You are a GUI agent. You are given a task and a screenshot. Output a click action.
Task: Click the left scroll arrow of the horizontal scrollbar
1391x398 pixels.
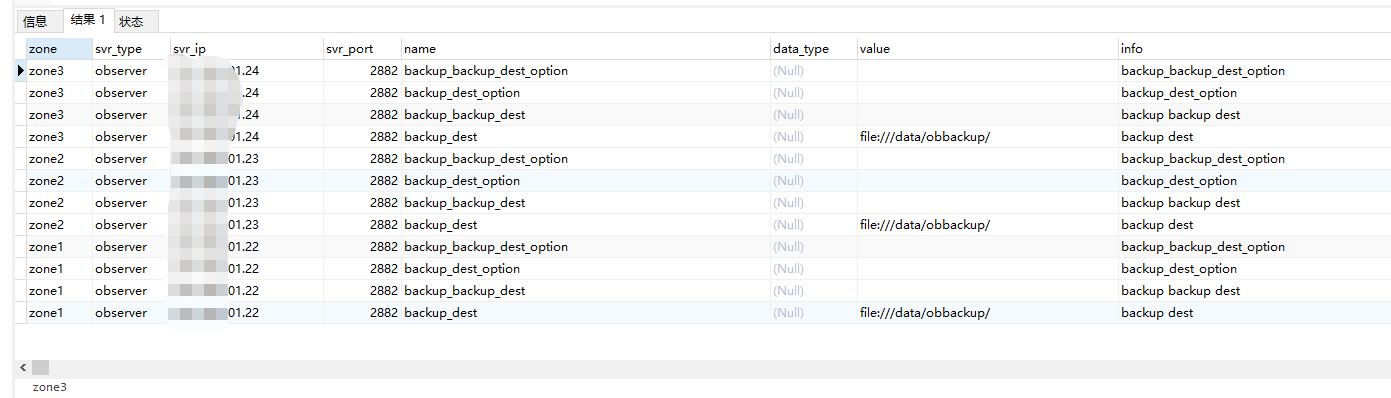point(23,368)
